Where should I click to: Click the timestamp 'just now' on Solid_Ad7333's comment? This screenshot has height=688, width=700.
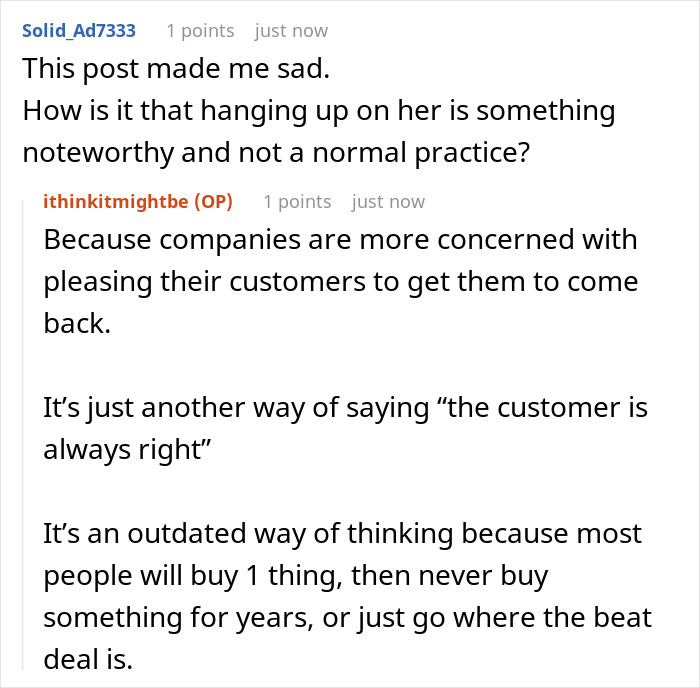click(291, 31)
